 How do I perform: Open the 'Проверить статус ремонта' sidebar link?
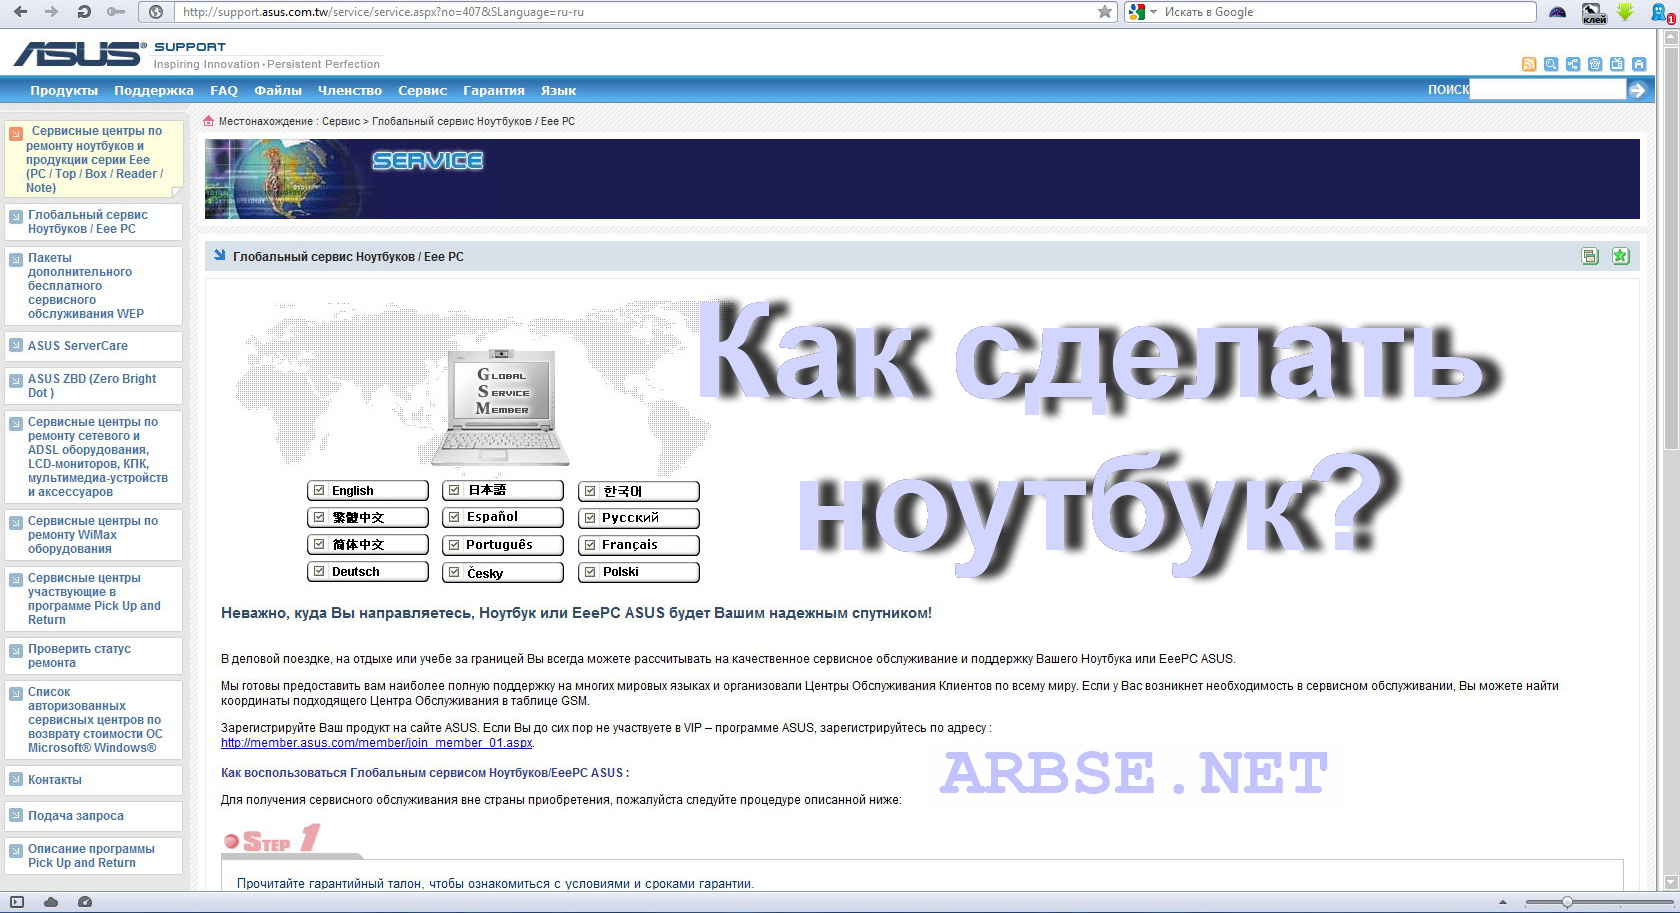coord(79,656)
